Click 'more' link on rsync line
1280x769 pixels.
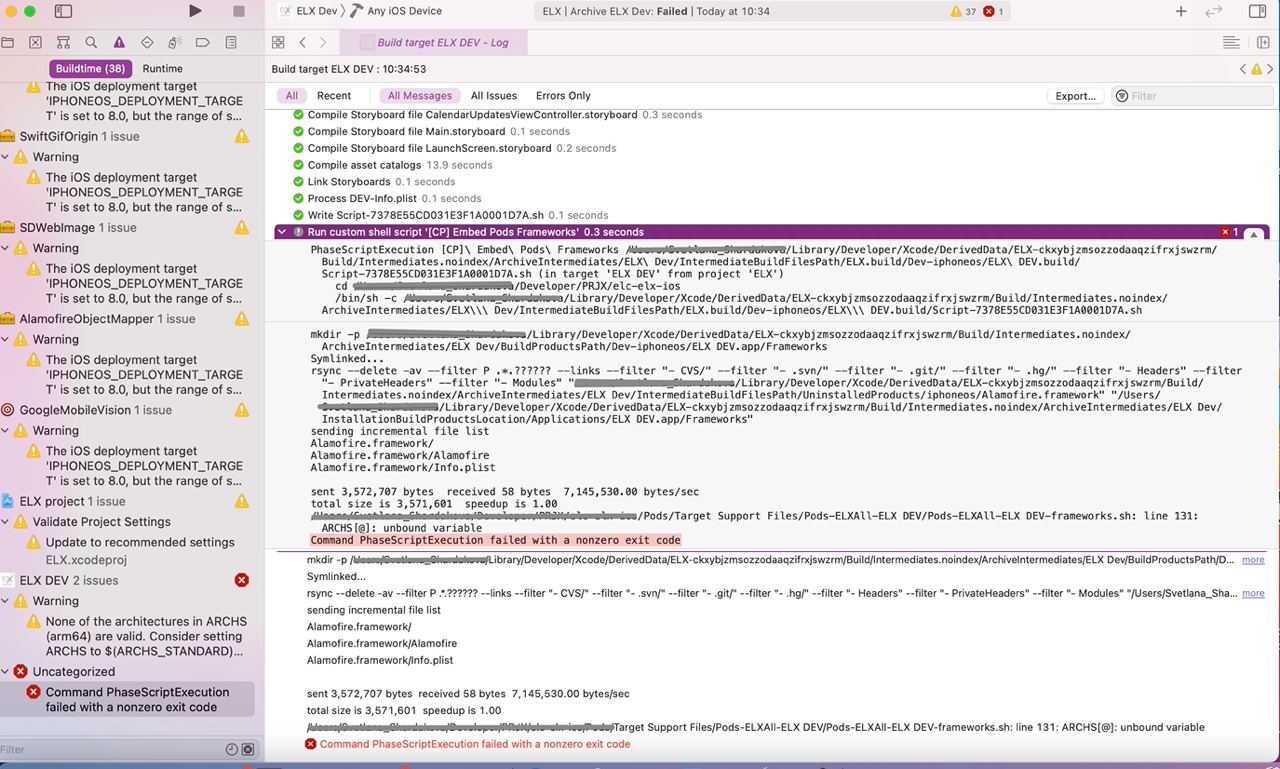tap(1253, 593)
